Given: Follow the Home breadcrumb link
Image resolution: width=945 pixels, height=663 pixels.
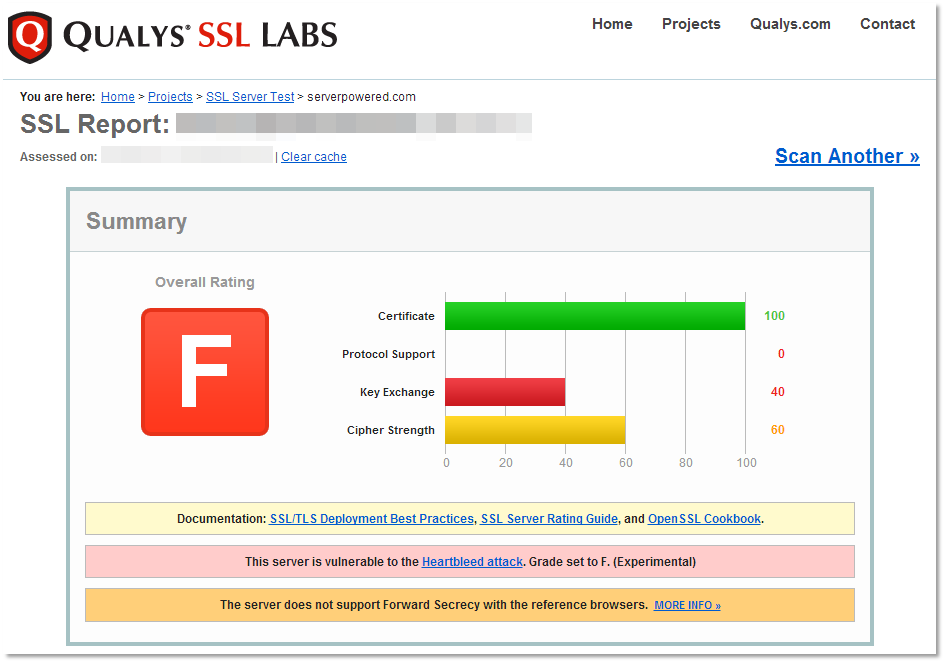Looking at the screenshot, I should (118, 96).
